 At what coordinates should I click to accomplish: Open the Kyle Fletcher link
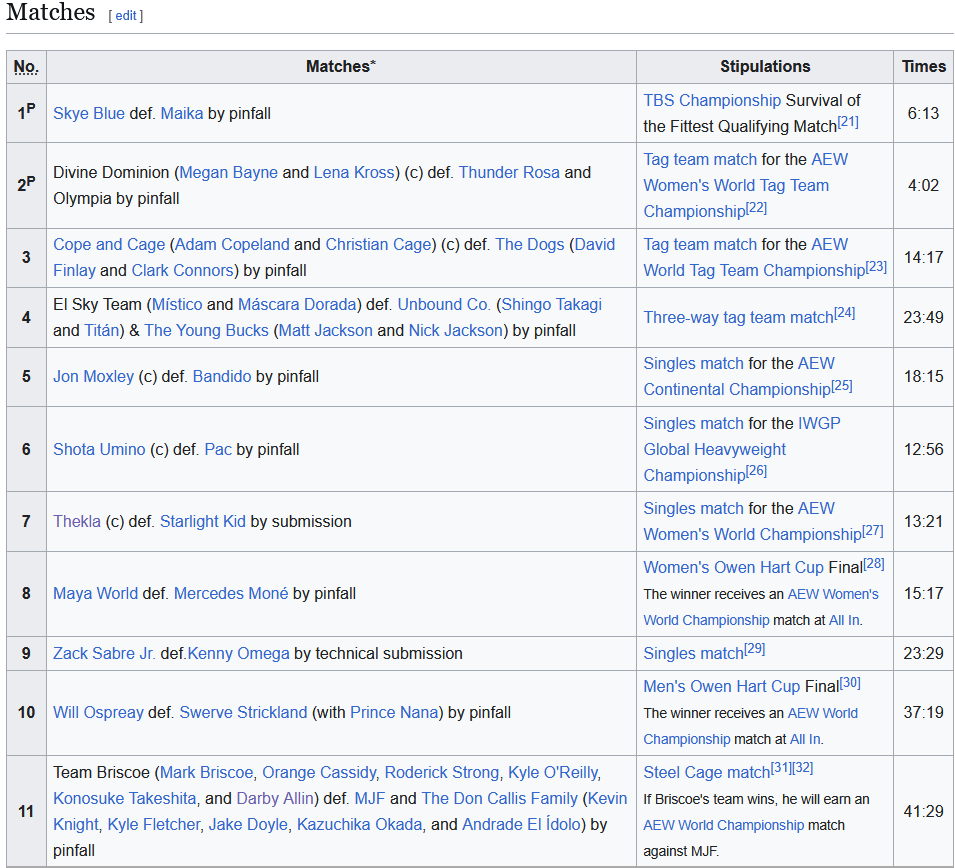pyautogui.click(x=153, y=824)
